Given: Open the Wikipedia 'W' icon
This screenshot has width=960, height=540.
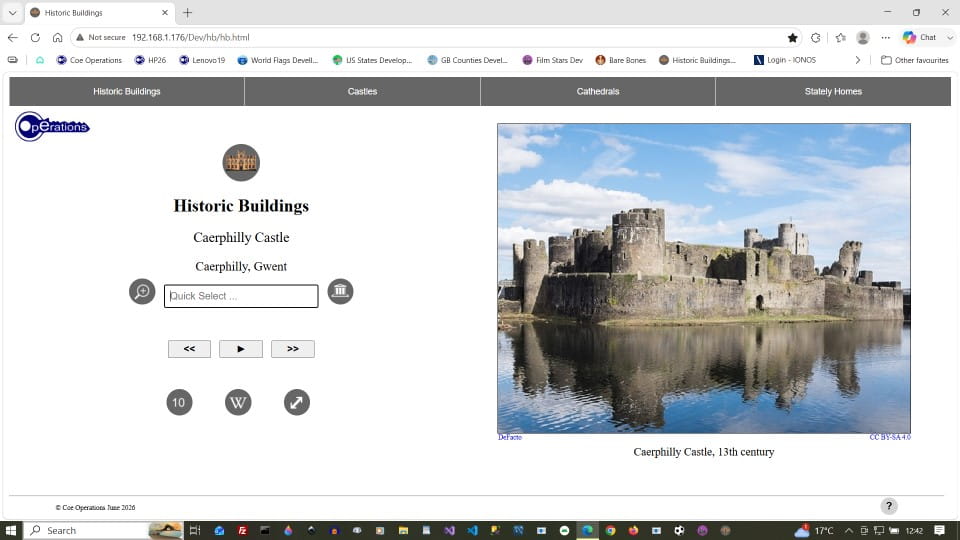Looking at the screenshot, I should pyautogui.click(x=238, y=402).
